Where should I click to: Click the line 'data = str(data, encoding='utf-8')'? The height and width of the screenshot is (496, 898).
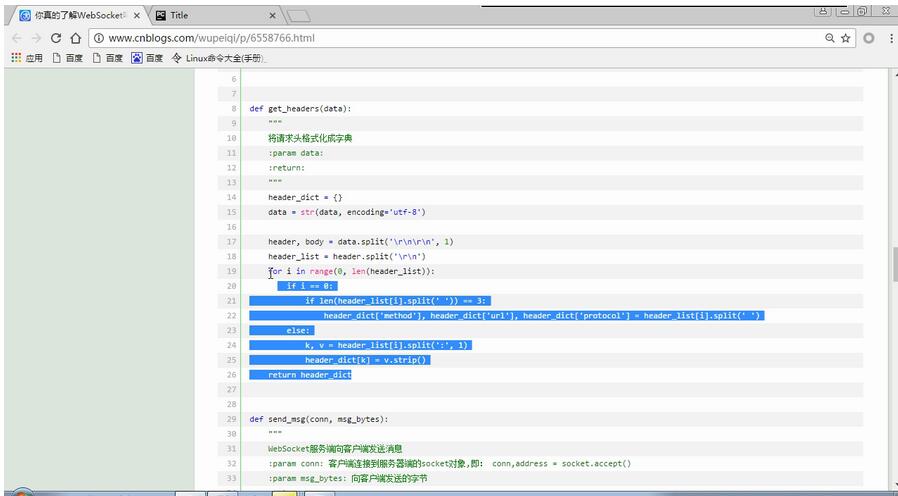click(x=346, y=212)
